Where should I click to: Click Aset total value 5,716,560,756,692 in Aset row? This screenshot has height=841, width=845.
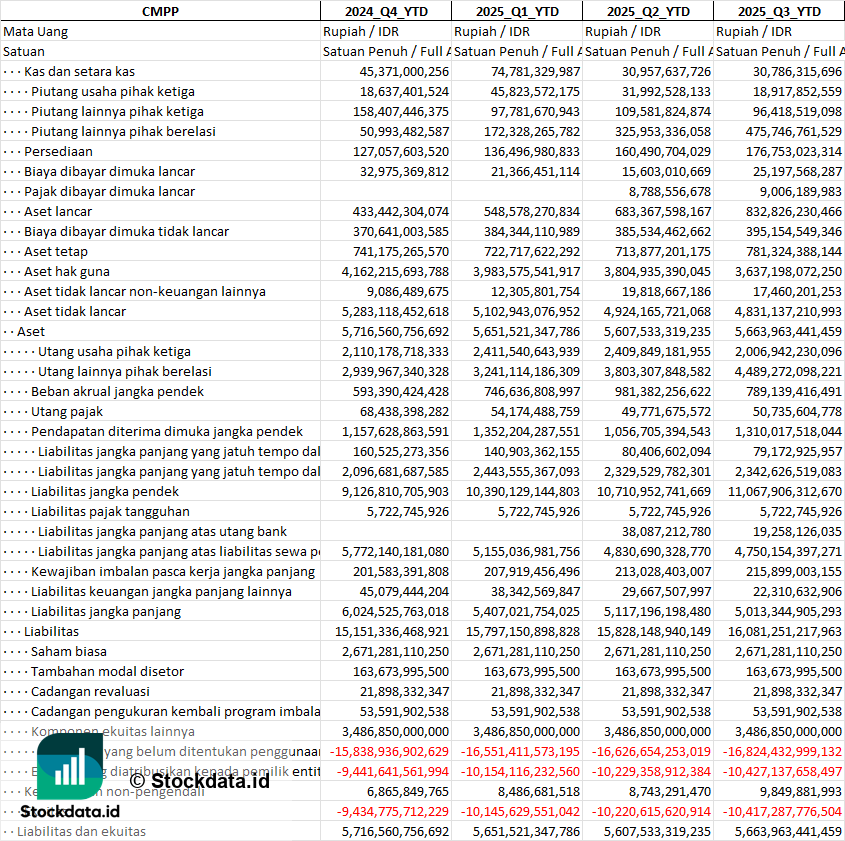[396, 331]
